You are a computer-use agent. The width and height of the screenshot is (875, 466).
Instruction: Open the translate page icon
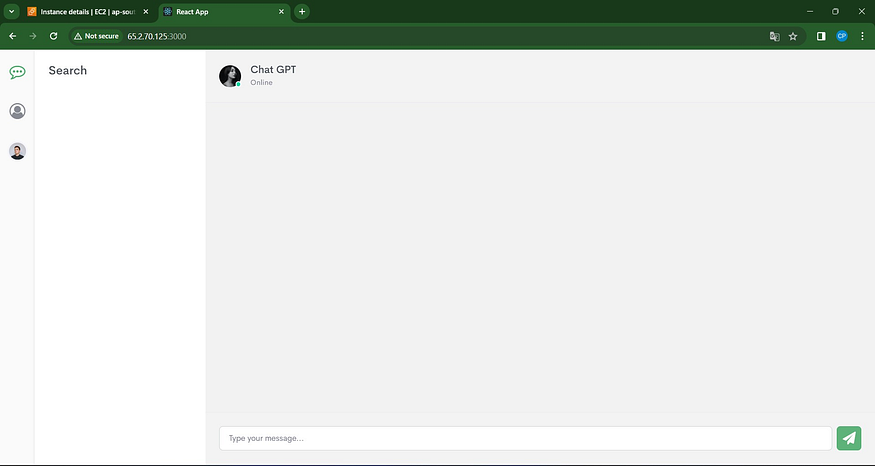click(x=775, y=36)
